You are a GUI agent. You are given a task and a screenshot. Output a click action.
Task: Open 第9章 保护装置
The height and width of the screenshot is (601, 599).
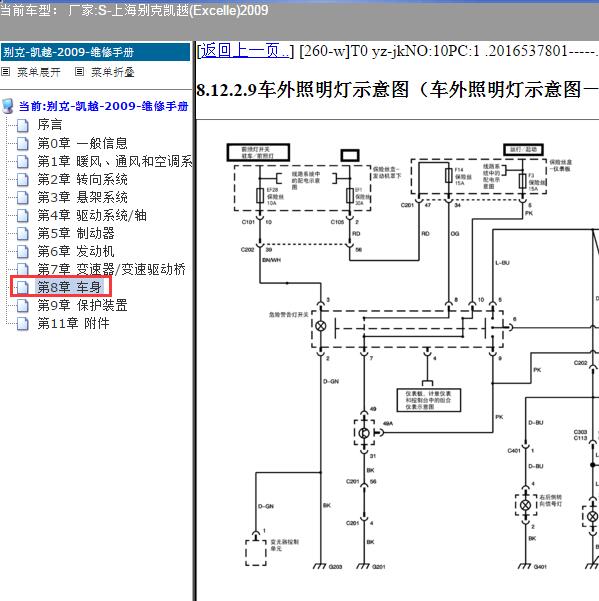click(82, 305)
